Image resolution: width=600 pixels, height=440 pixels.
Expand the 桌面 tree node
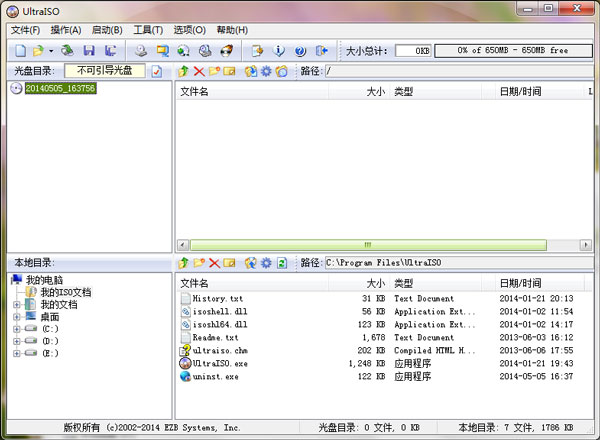tap(17, 316)
